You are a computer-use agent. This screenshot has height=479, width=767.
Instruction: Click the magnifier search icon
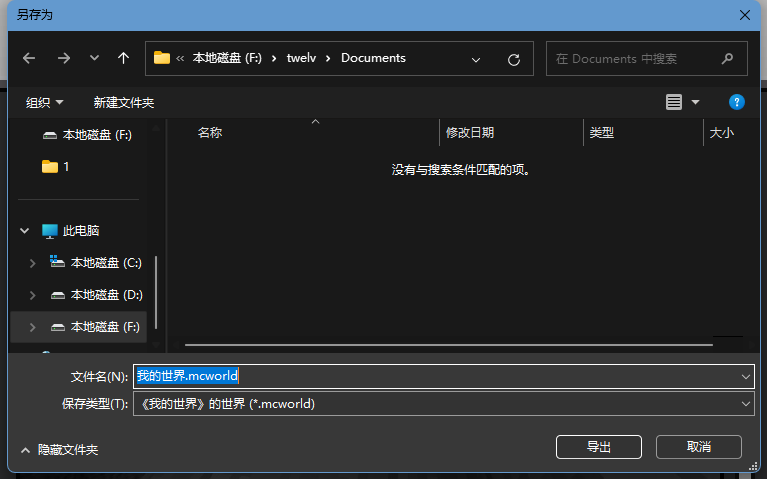point(727,59)
